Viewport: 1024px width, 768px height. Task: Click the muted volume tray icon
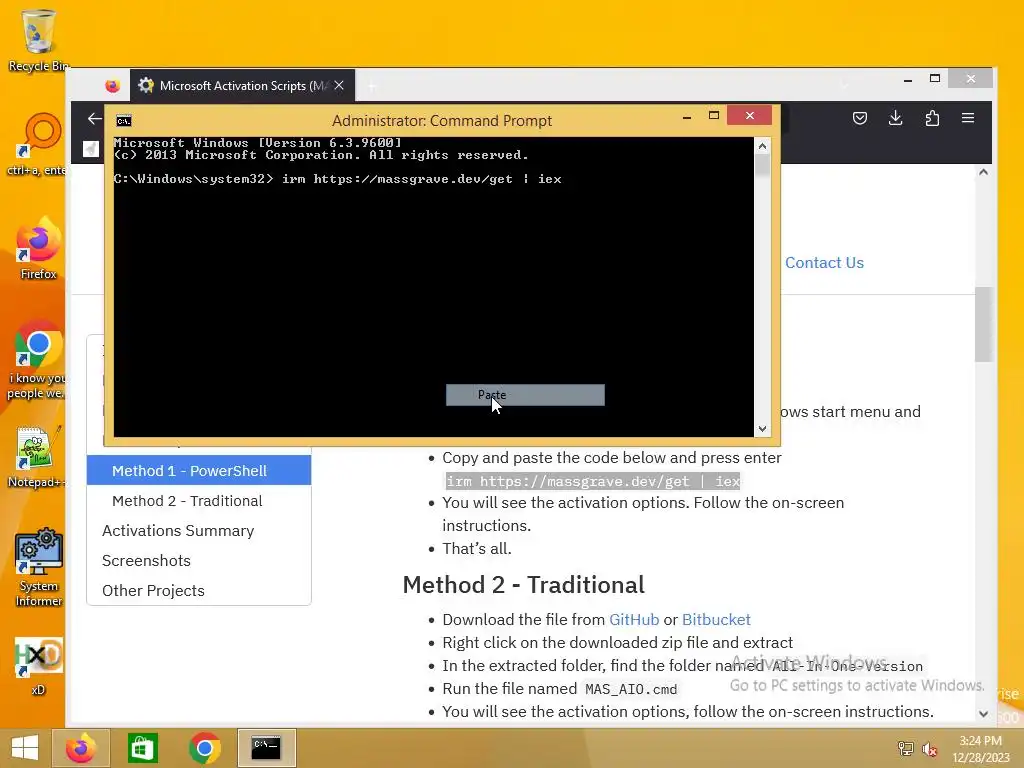[x=929, y=749]
